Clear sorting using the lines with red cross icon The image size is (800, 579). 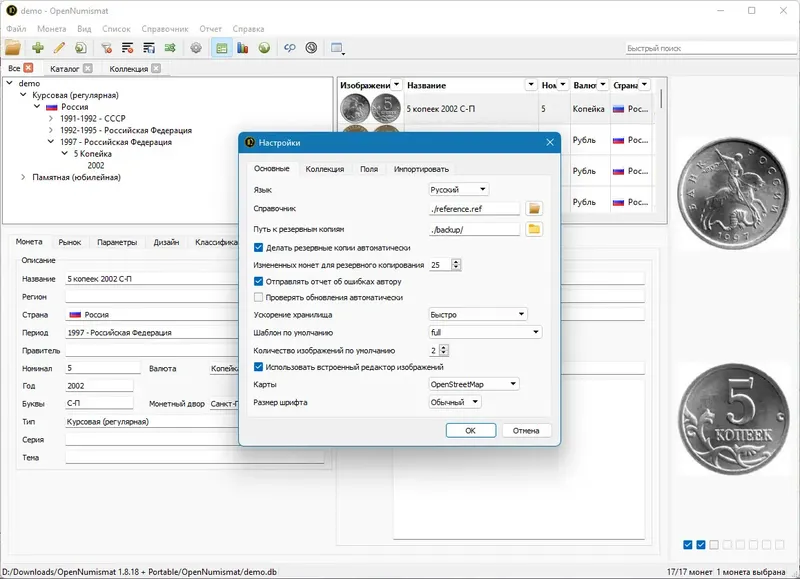[x=128, y=48]
